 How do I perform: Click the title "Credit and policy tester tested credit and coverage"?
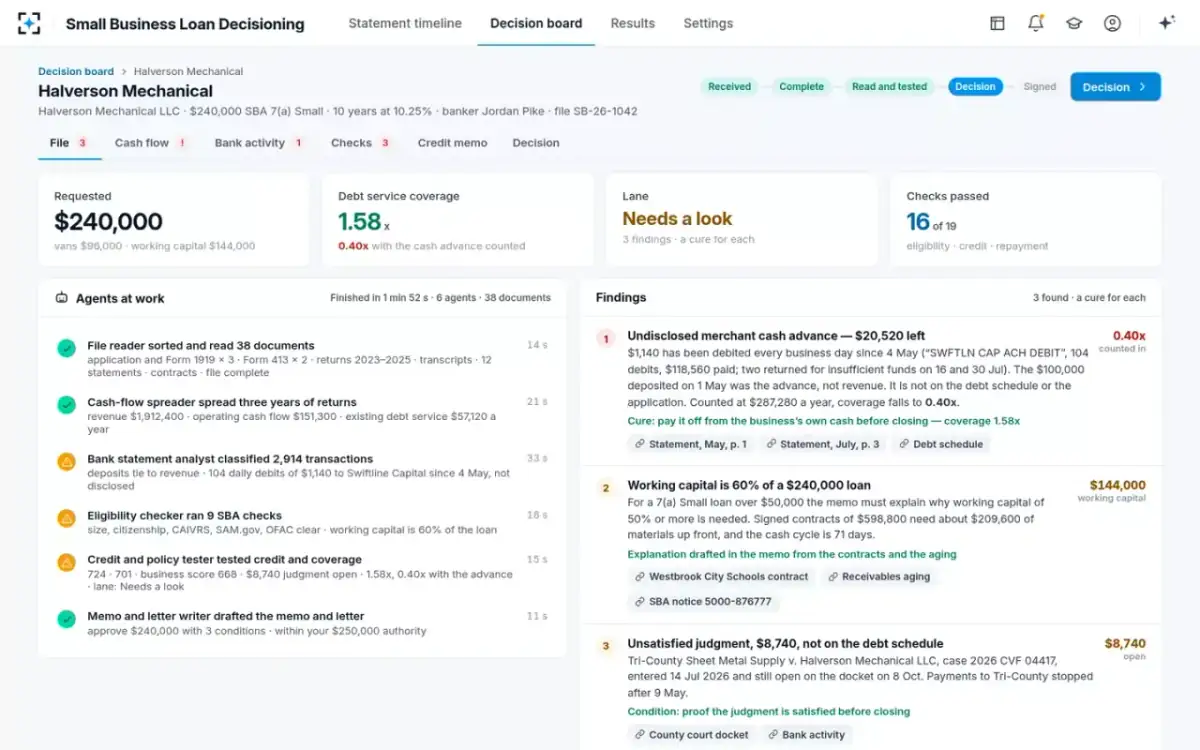click(224, 560)
